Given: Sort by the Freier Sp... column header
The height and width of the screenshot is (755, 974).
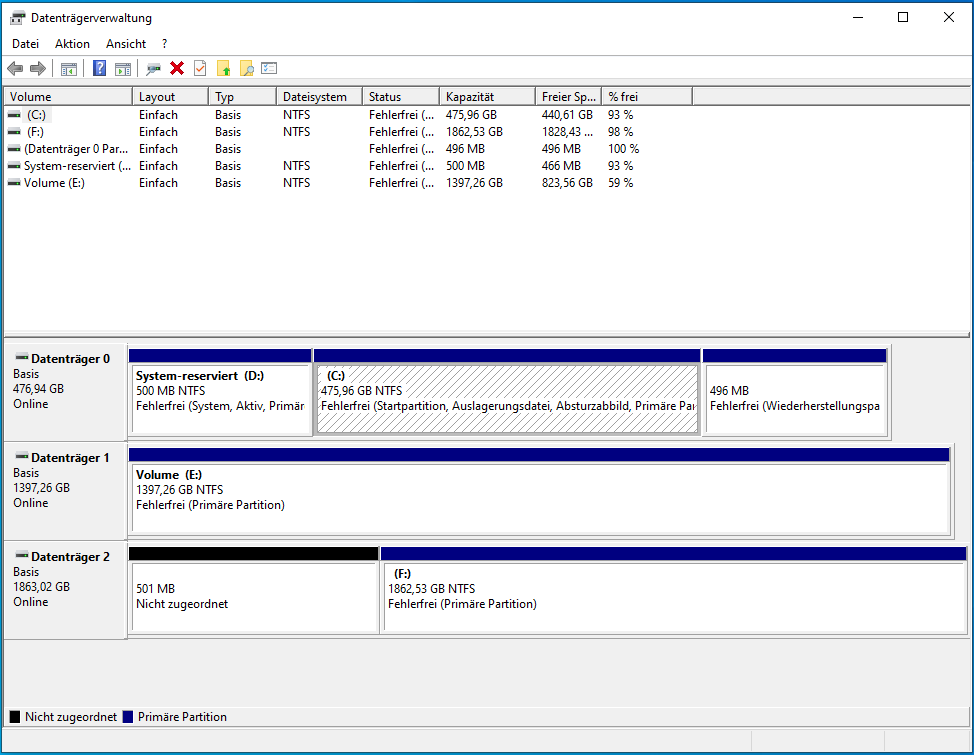Looking at the screenshot, I should (x=568, y=96).
